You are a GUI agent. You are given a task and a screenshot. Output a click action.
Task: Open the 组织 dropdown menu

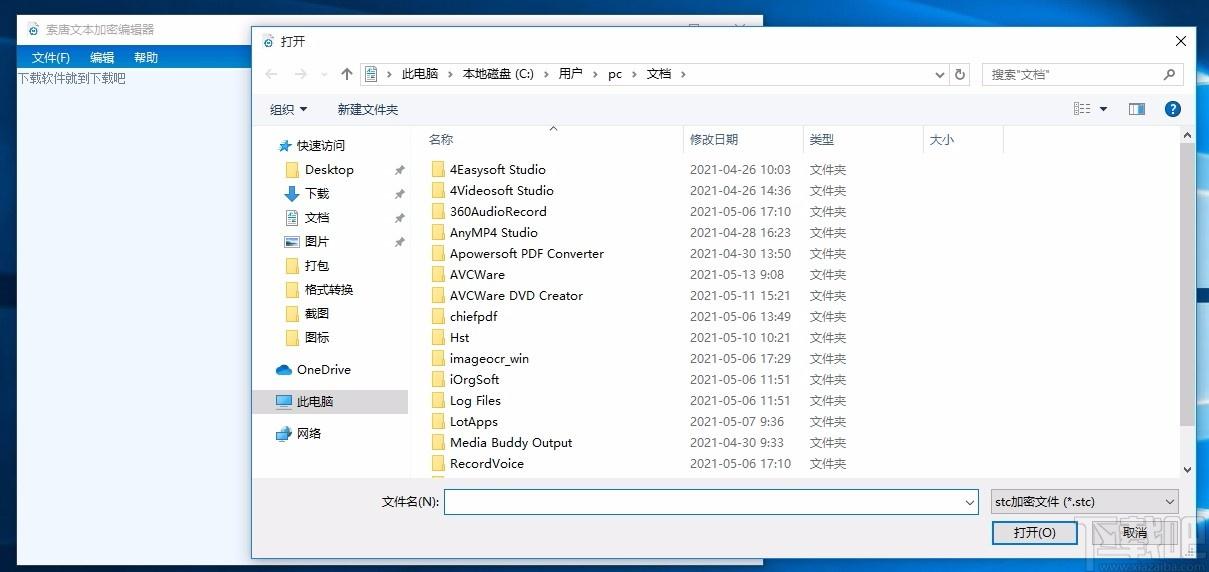click(289, 109)
